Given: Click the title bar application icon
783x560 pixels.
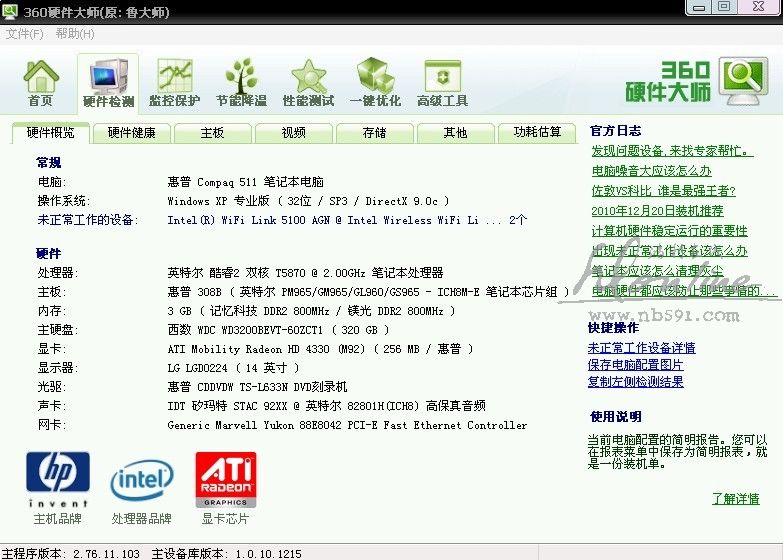Looking at the screenshot, I should point(10,11).
